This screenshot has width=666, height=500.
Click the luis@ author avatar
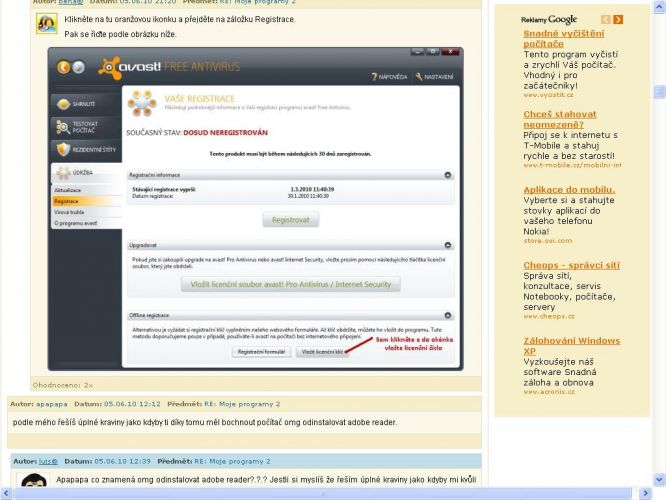click(x=34, y=480)
